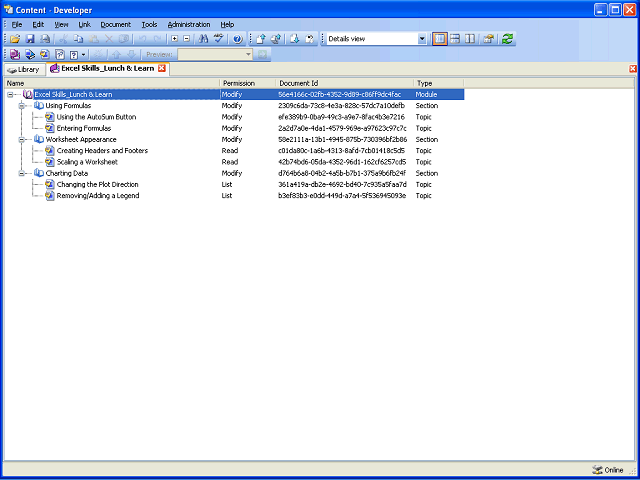Click the blue Link New Section icon
Viewport: 640px width, 480px height.
[30, 54]
